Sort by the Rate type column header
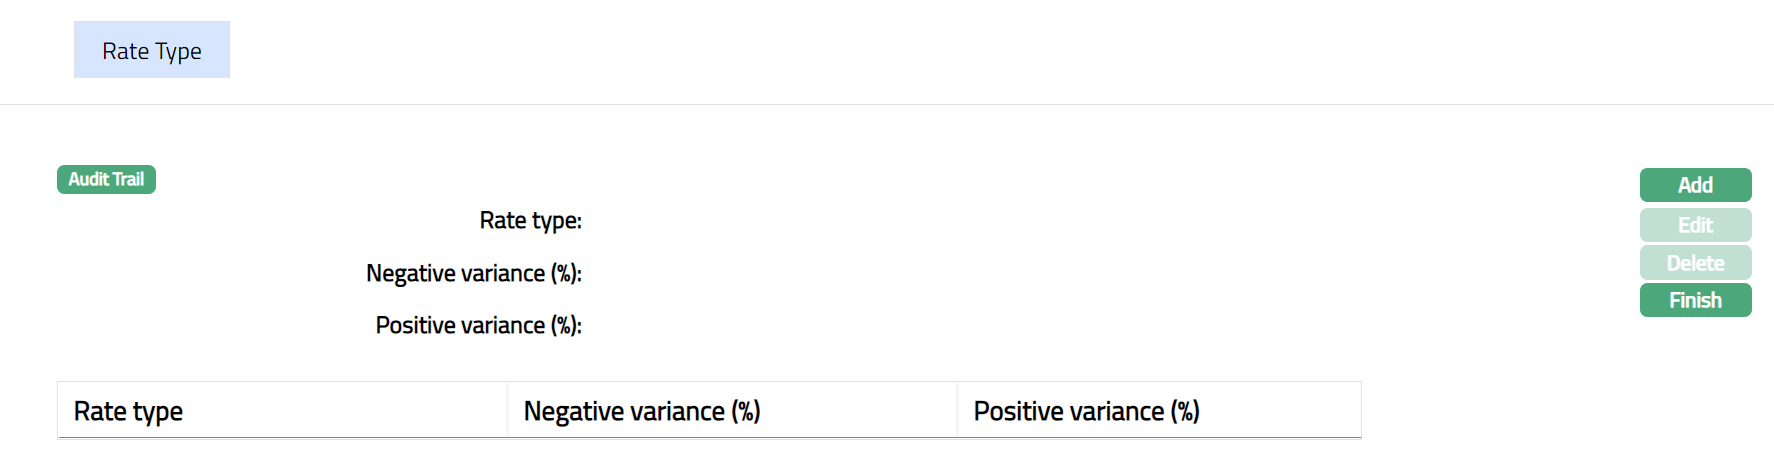1774x470 pixels. 129,411
